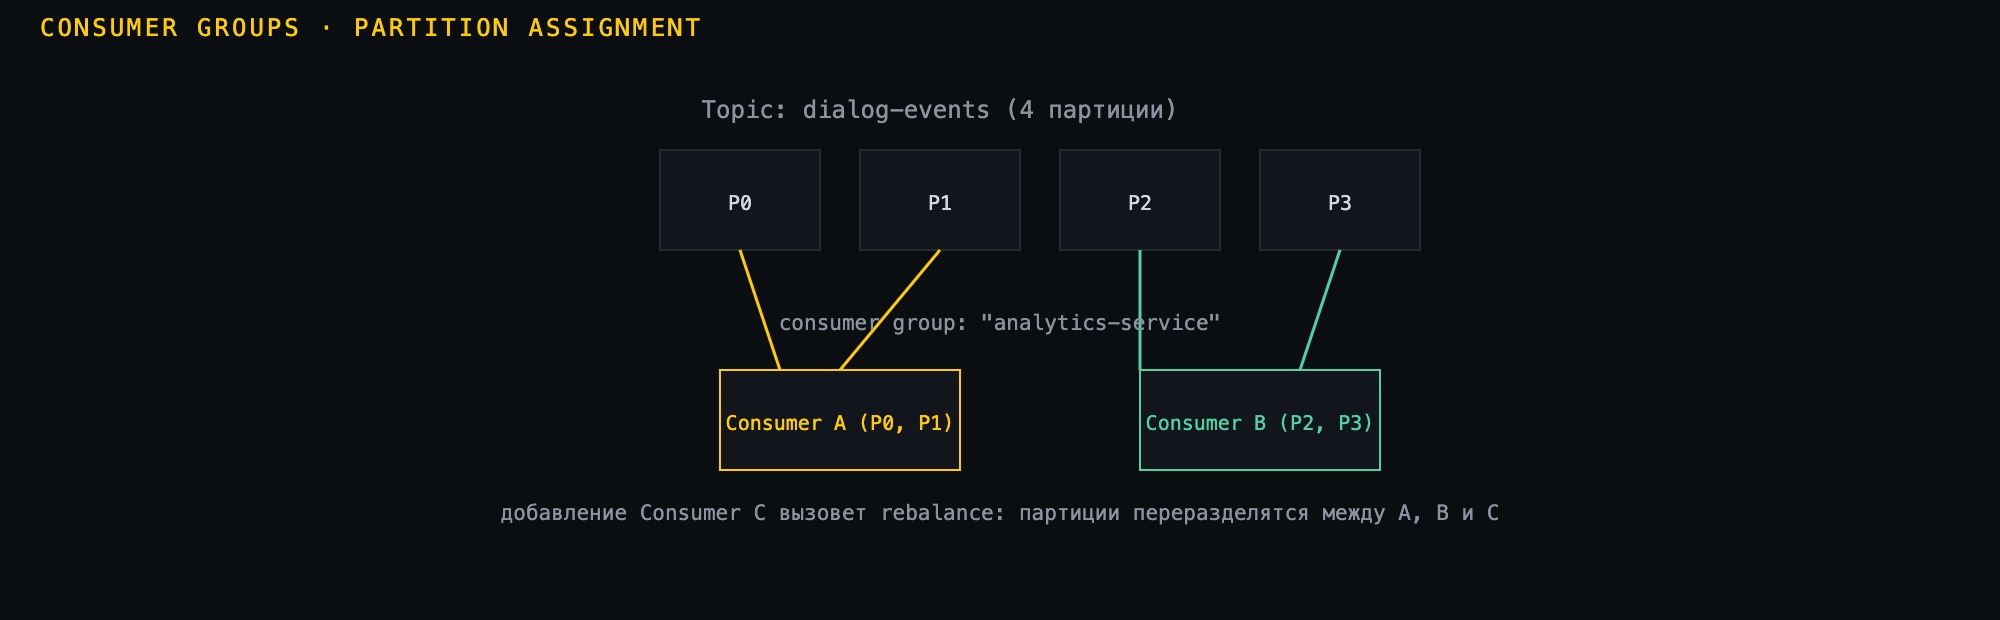Click the green line from P3 to Consumer B

1320,310
